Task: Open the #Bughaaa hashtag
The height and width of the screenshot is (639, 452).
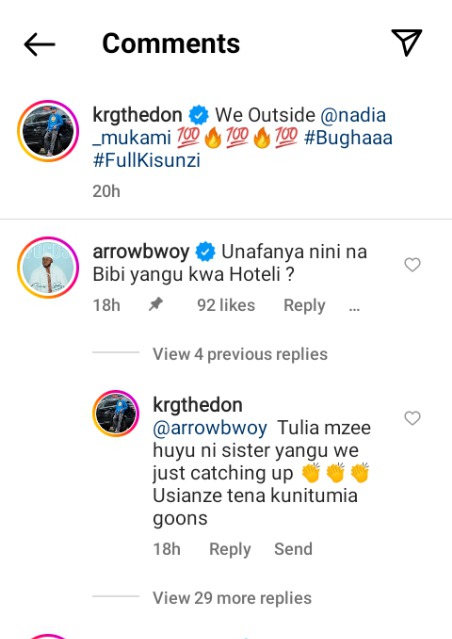Action: 348,138
